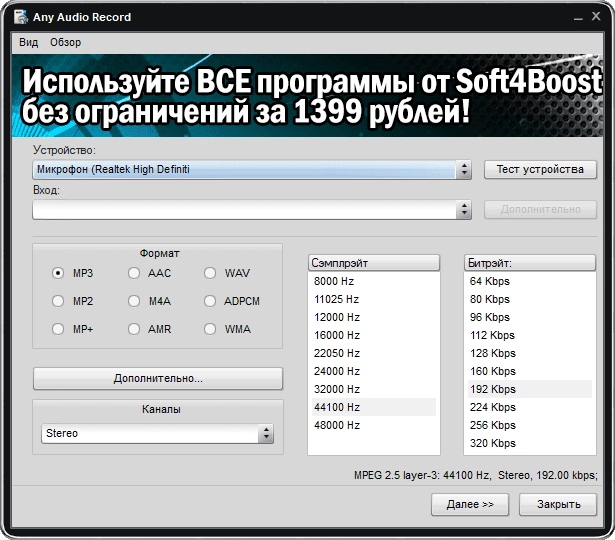Select 96 Kbps bitrate

tap(530, 317)
